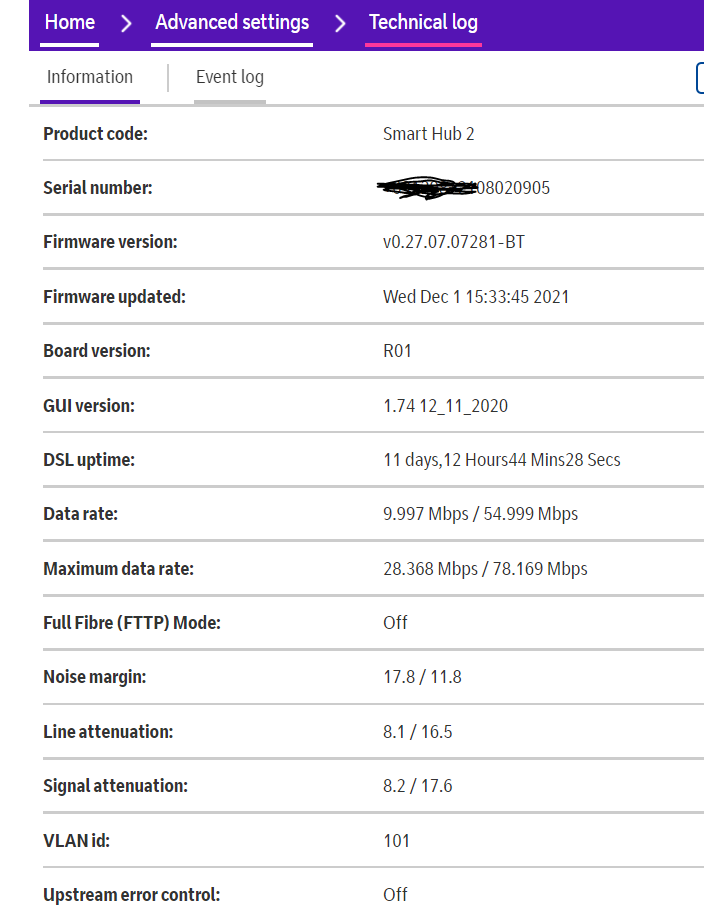Select the Information tab

coord(90,78)
